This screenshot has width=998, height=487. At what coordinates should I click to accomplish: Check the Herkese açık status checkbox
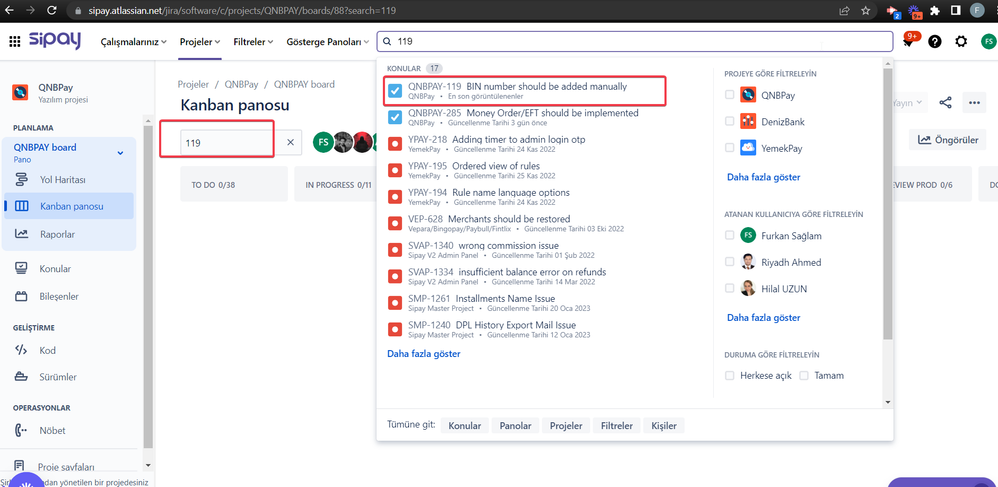click(729, 376)
